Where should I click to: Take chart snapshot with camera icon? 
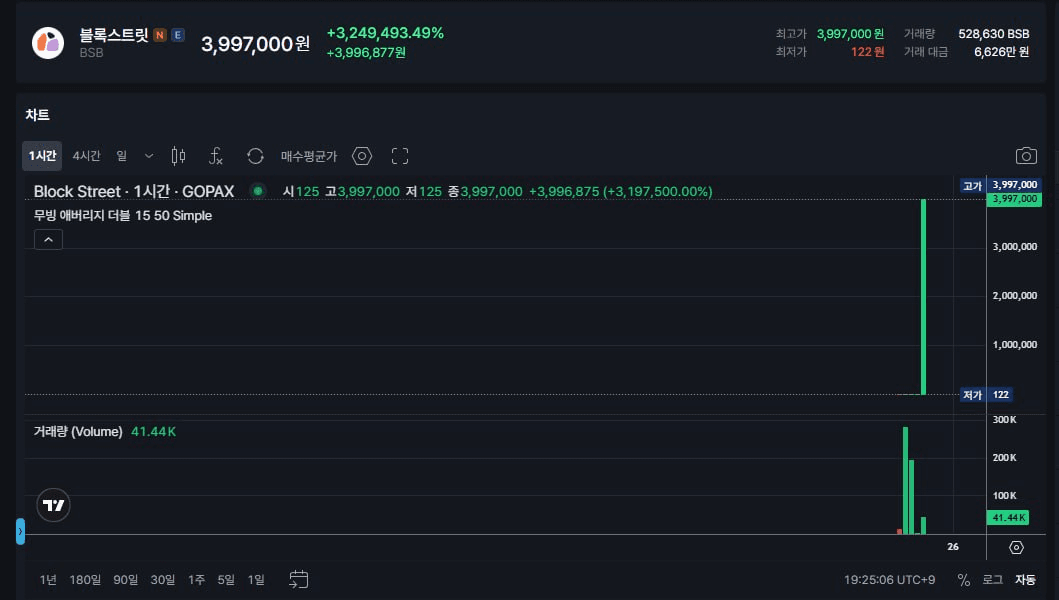coord(1026,155)
